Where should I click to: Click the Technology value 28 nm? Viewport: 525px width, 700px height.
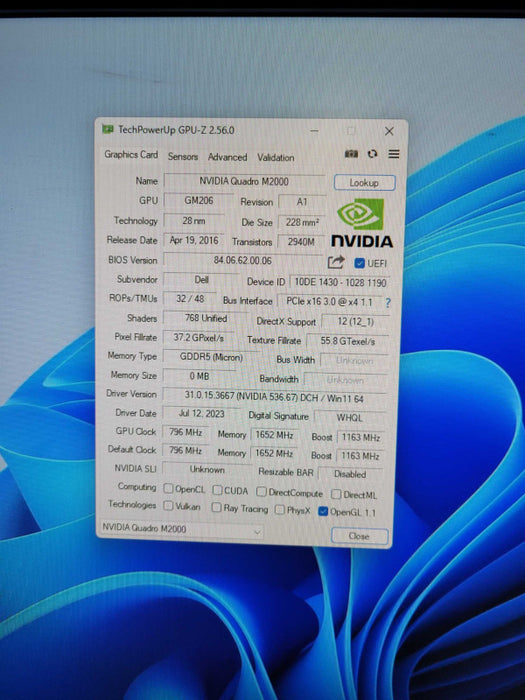click(194, 221)
